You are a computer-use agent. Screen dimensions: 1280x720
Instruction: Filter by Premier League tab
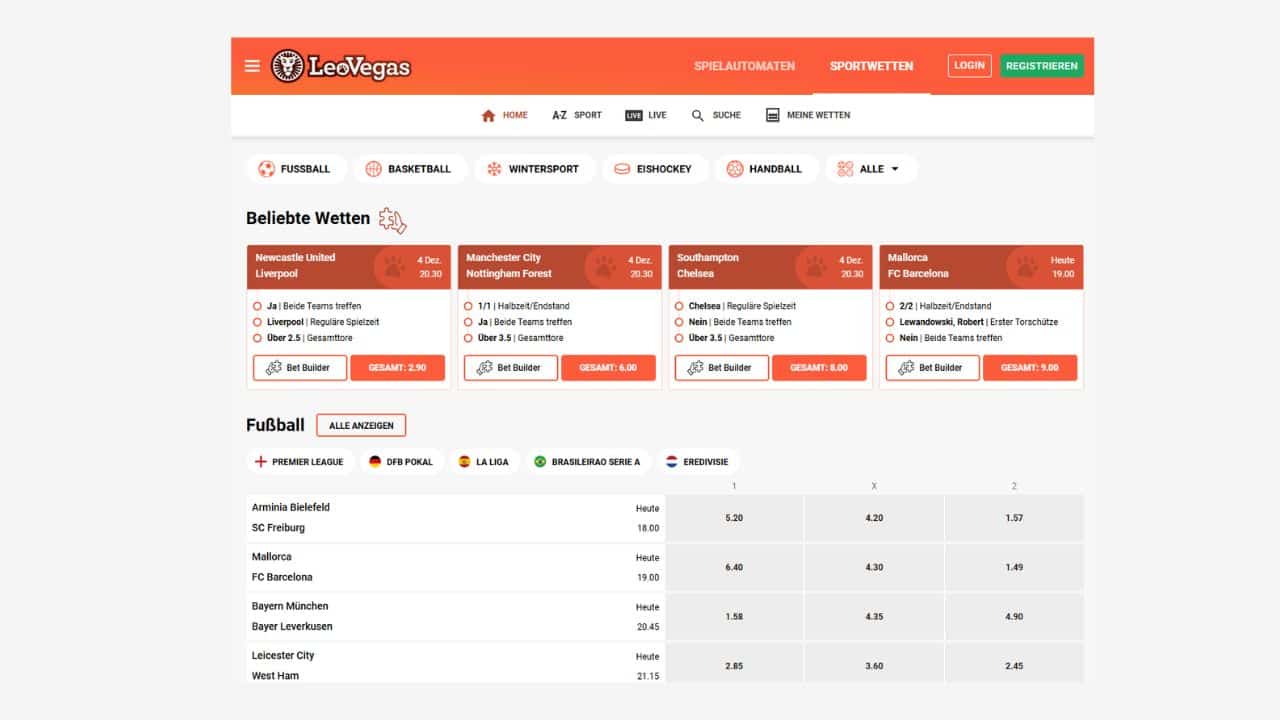coord(300,462)
